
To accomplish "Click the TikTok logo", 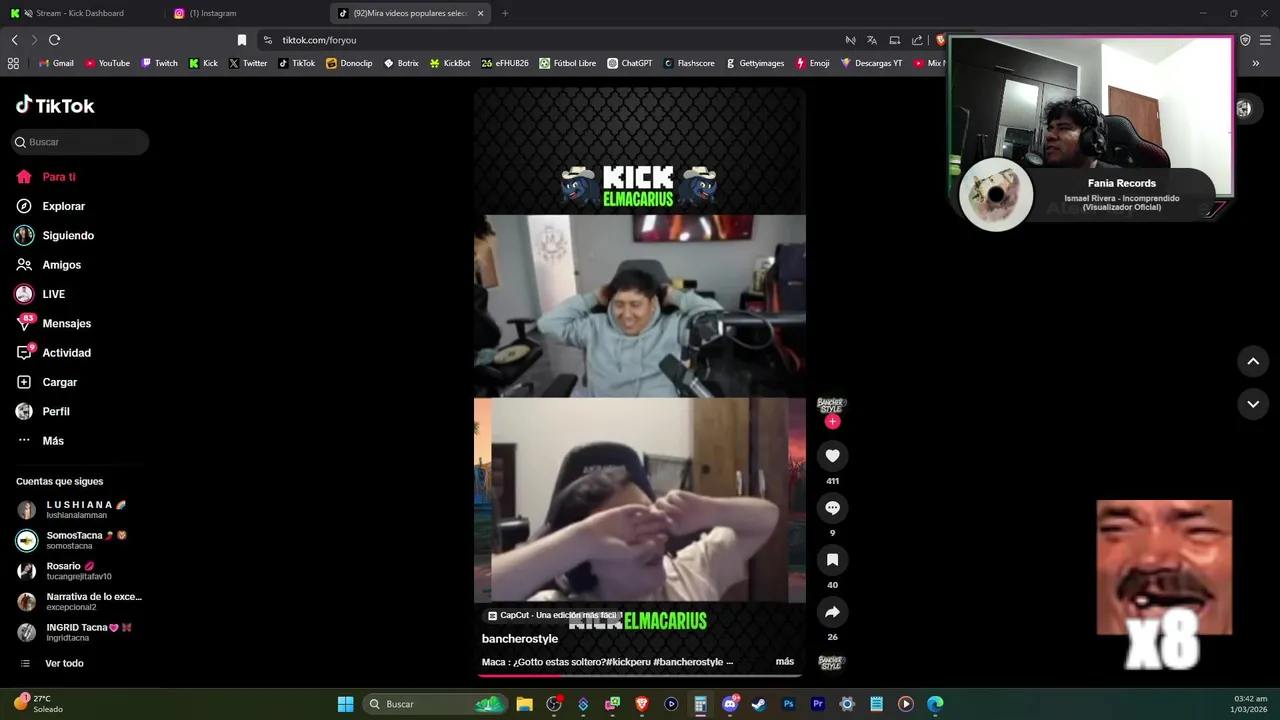I will pyautogui.click(x=55, y=105).
